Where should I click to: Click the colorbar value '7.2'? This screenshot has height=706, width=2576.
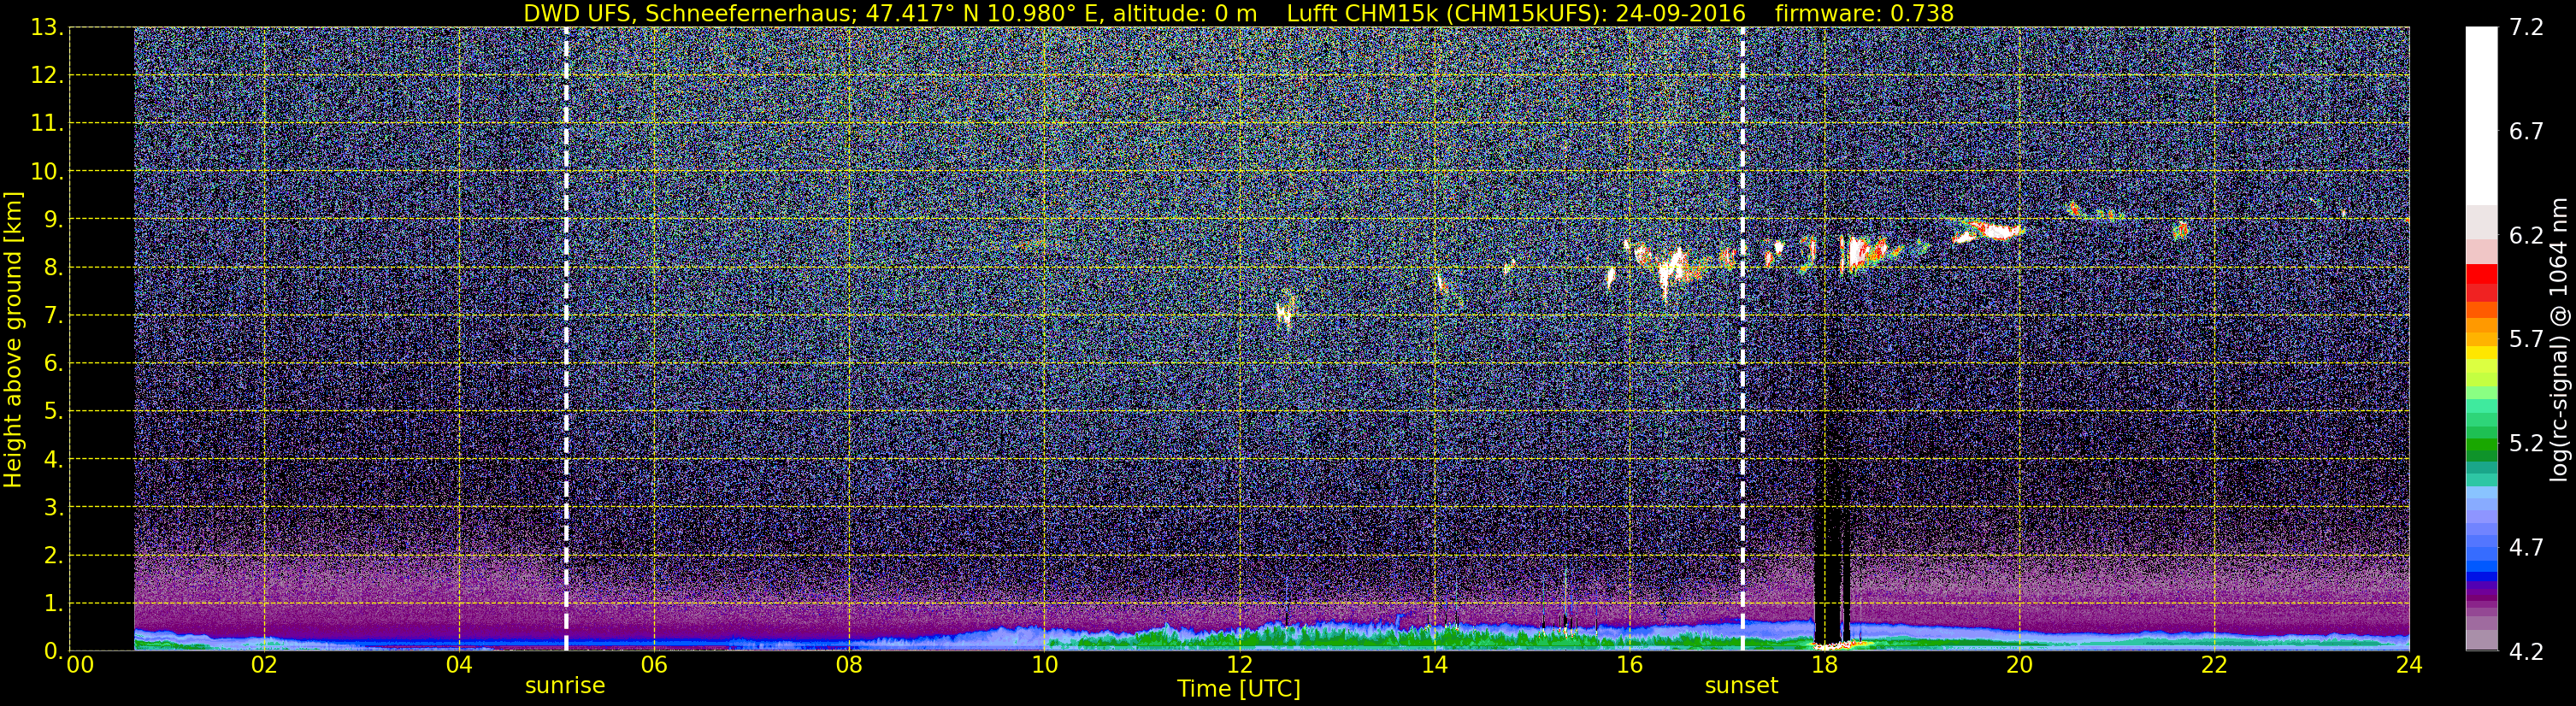2525,28
